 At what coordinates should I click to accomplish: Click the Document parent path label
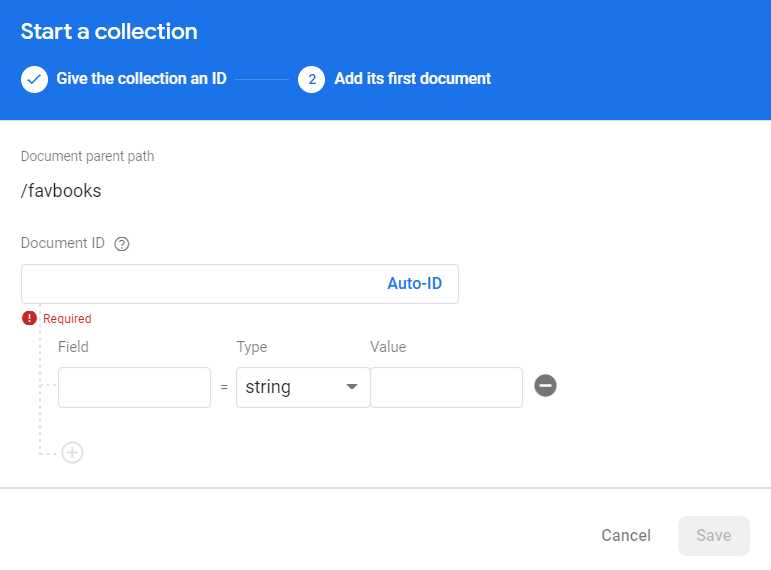(88, 156)
